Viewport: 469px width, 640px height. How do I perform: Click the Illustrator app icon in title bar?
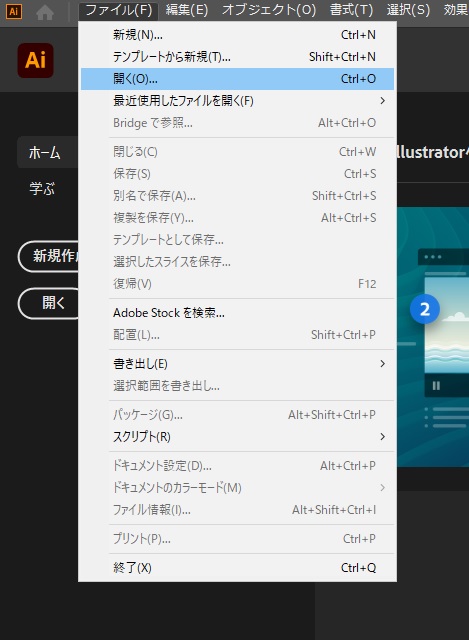click(x=13, y=11)
